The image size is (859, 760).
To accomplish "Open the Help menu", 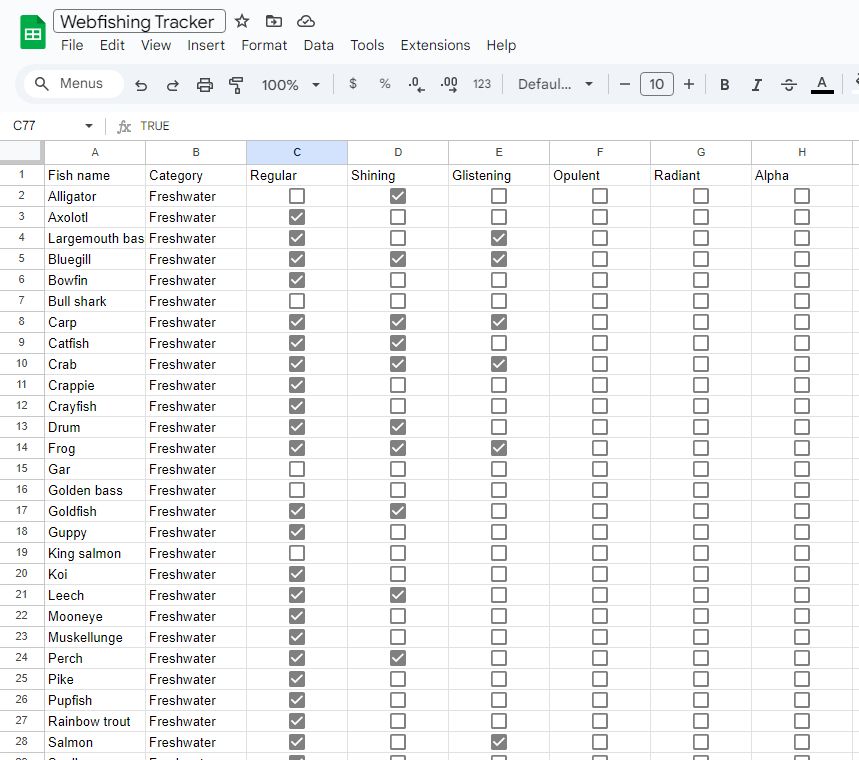I will (501, 45).
